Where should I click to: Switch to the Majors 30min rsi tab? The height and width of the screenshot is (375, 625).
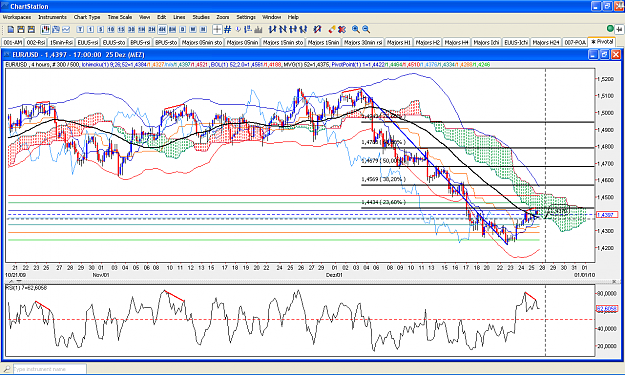pyautogui.click(x=363, y=42)
